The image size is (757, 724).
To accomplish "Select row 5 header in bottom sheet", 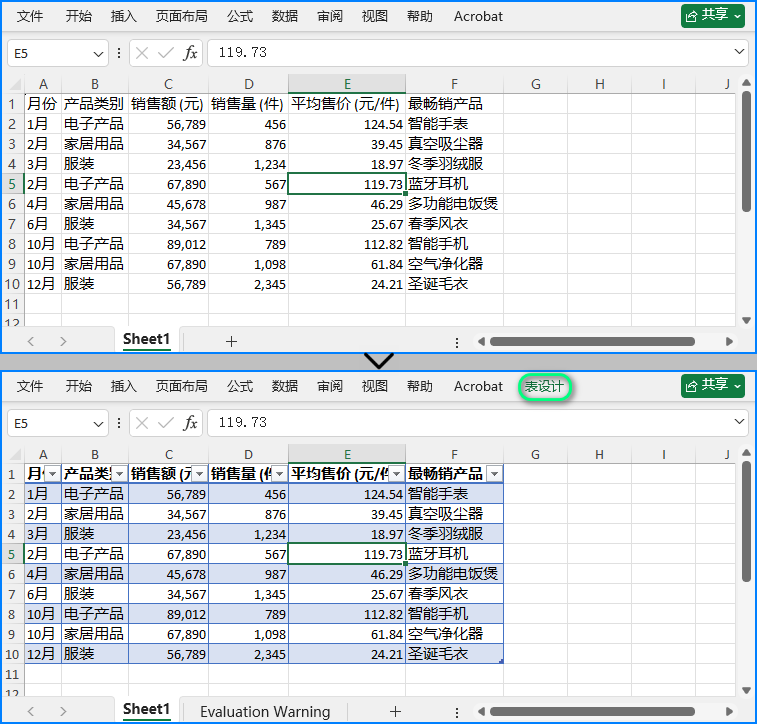I will tap(12, 554).
